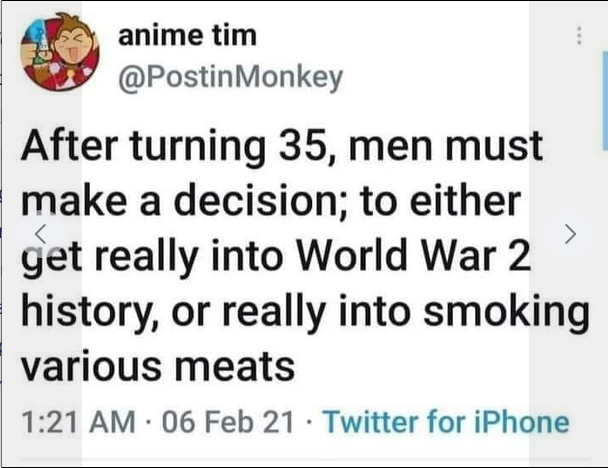Screen dimensions: 608x468
Task: Open the @PostinMonkey handle link
Action: 229,77
